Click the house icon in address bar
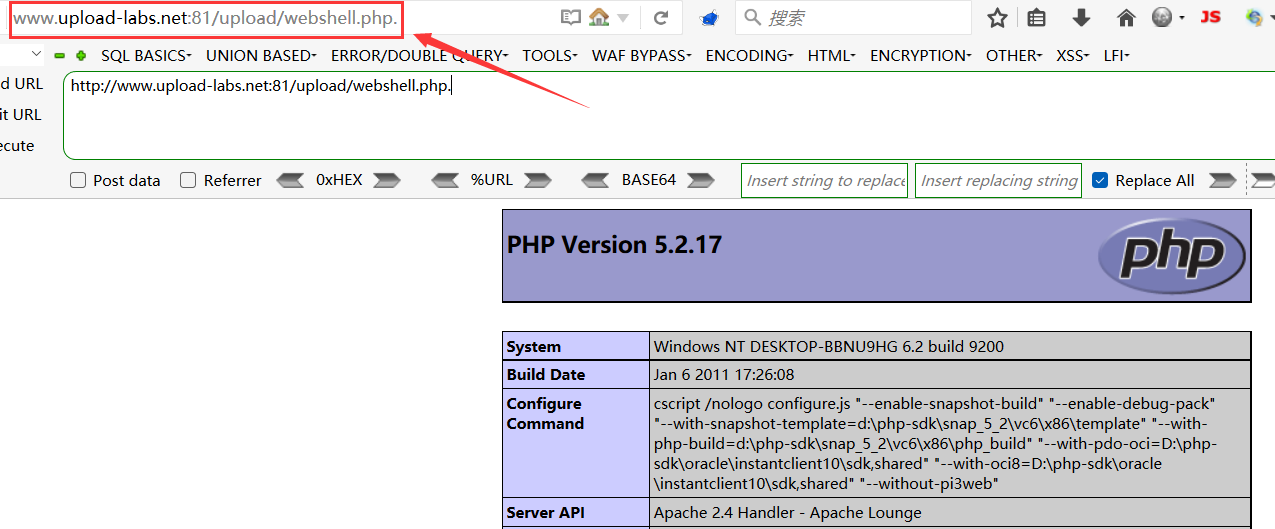 pos(599,17)
